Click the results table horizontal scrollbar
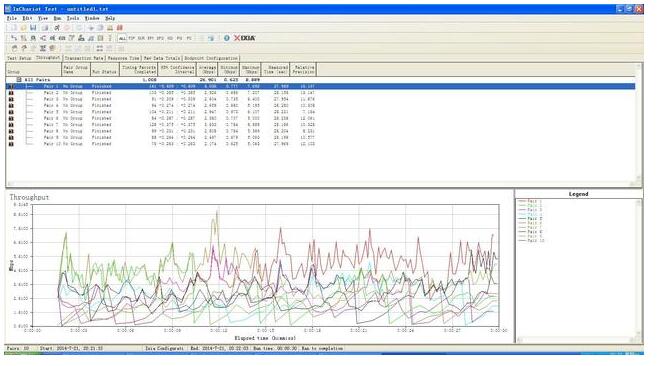661x366 pixels. (x=320, y=183)
